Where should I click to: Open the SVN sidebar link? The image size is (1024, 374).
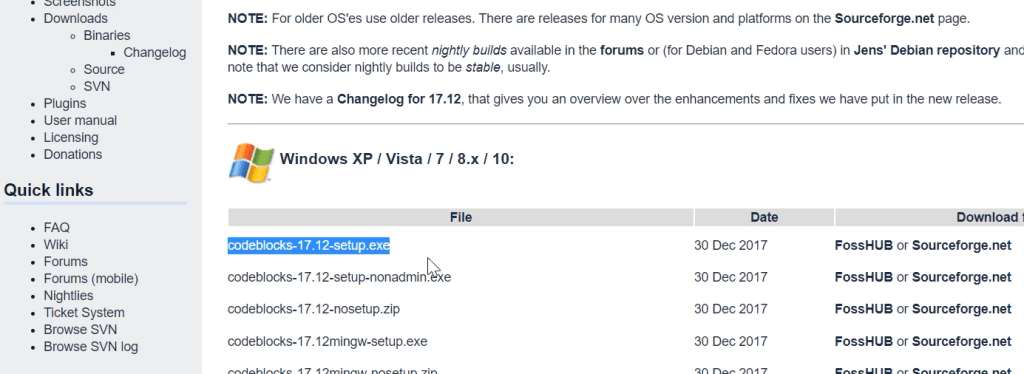(x=97, y=86)
